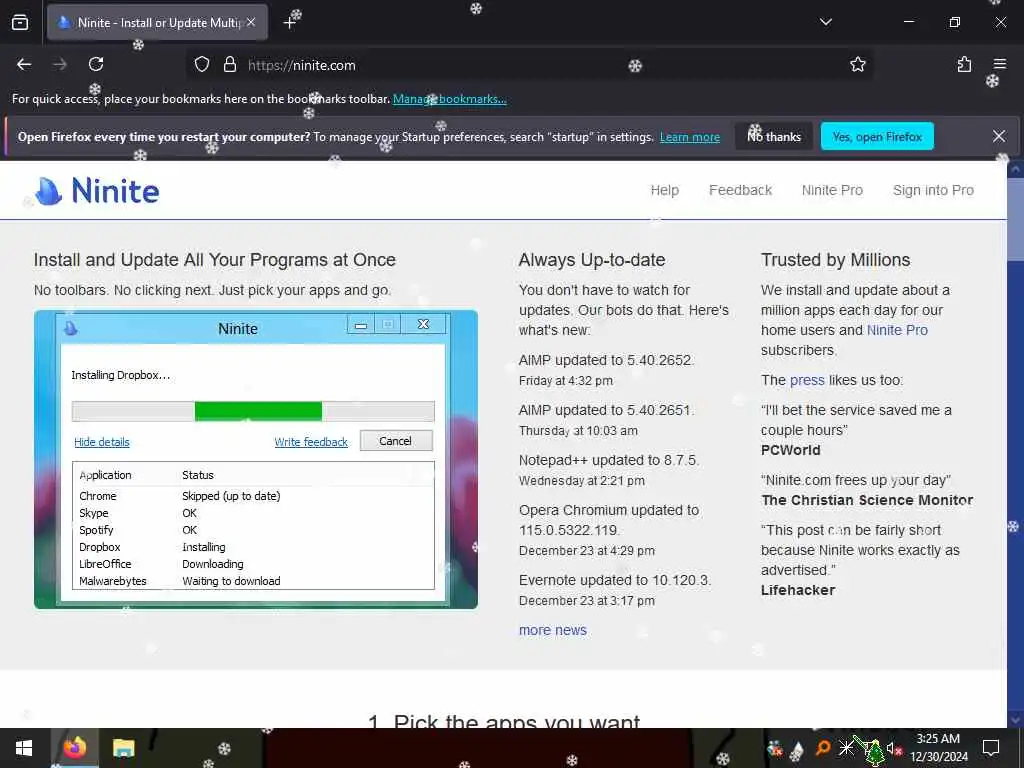Image resolution: width=1024 pixels, height=768 pixels.
Task: Expand the list all tabs chevron
Action: (x=825, y=22)
